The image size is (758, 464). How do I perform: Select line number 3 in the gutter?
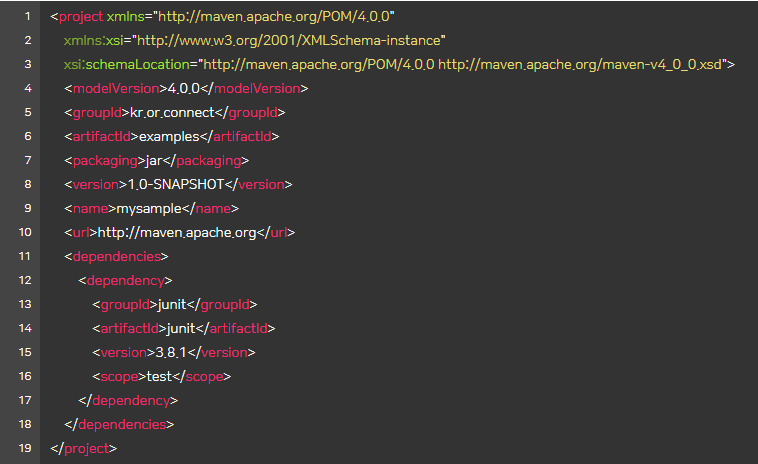point(28,64)
